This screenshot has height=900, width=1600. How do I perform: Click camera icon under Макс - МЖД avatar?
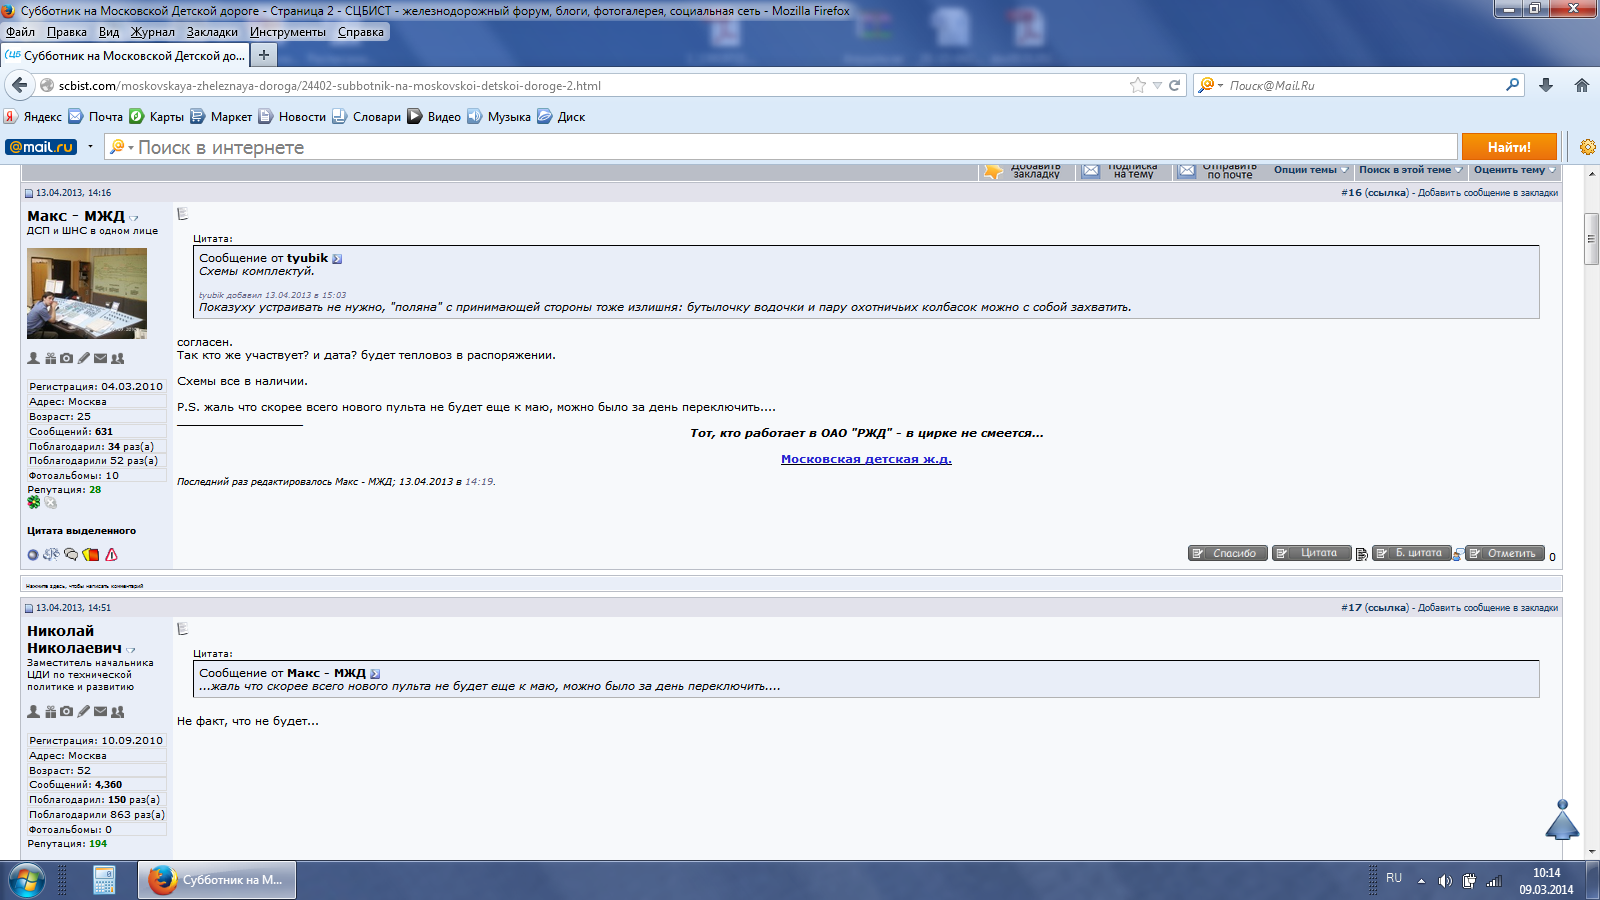pos(66,358)
